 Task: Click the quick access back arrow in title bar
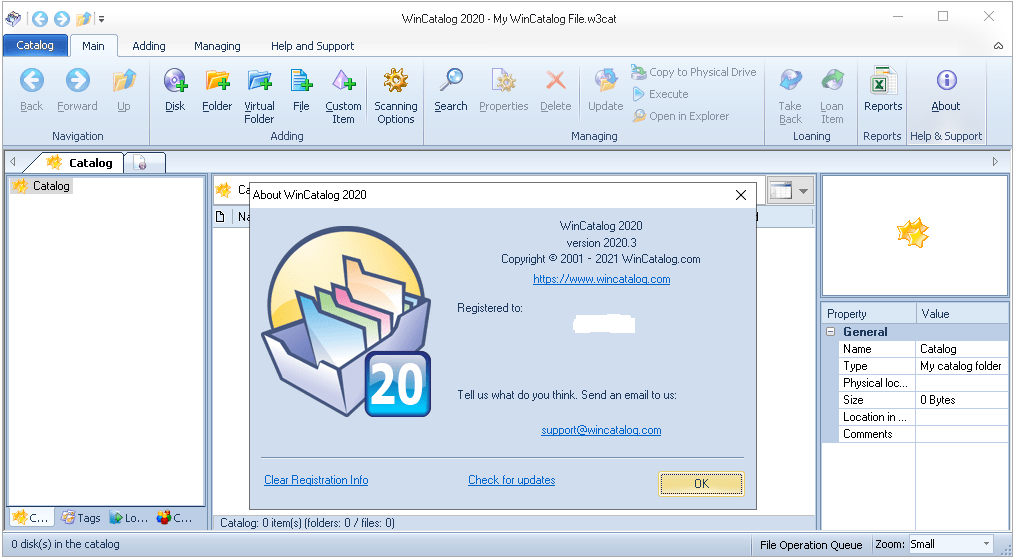click(x=40, y=19)
